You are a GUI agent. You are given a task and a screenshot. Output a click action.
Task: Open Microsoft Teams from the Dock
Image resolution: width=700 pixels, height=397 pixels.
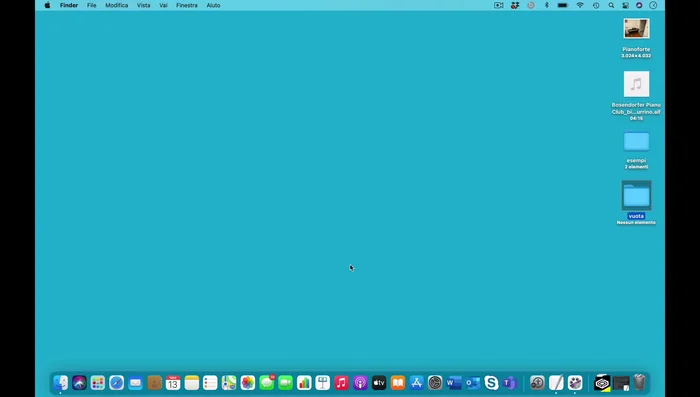510,383
